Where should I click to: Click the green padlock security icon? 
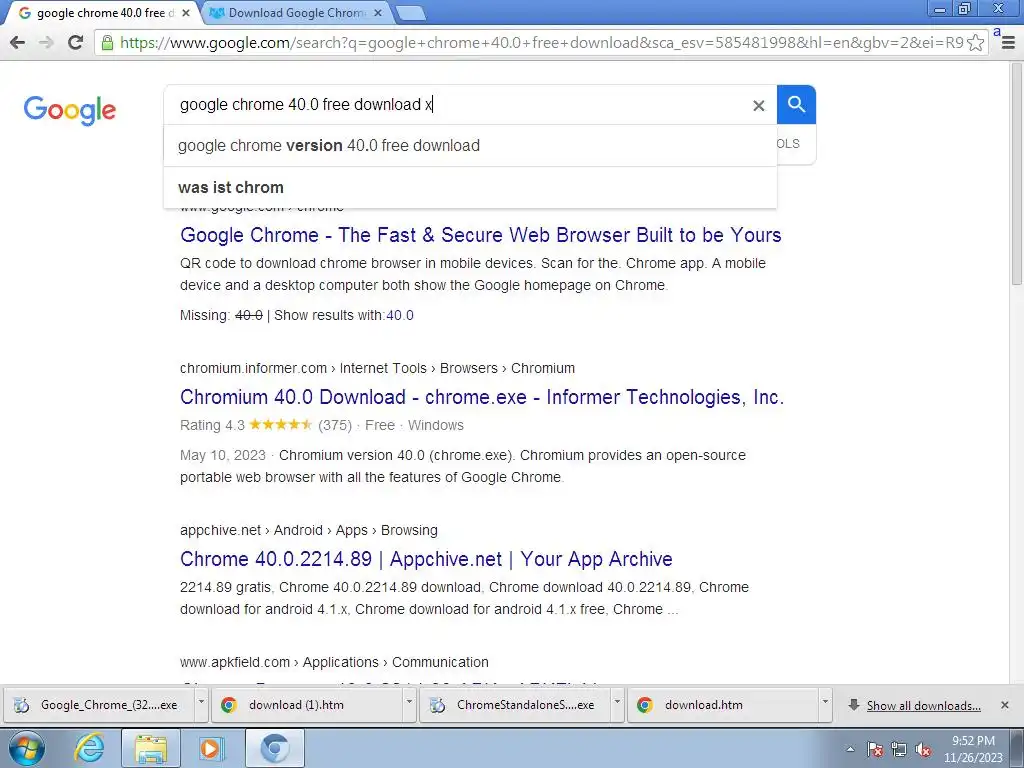click(107, 43)
